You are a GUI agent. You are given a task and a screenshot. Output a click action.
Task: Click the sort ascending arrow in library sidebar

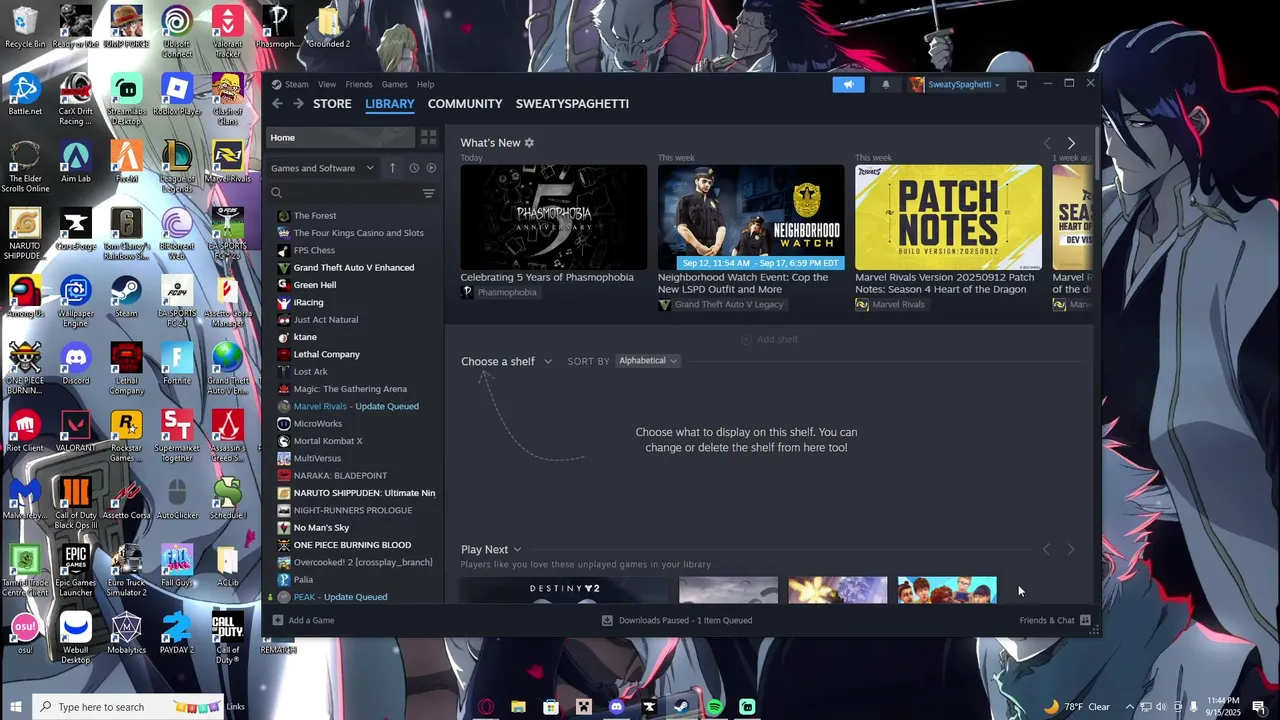pos(392,168)
